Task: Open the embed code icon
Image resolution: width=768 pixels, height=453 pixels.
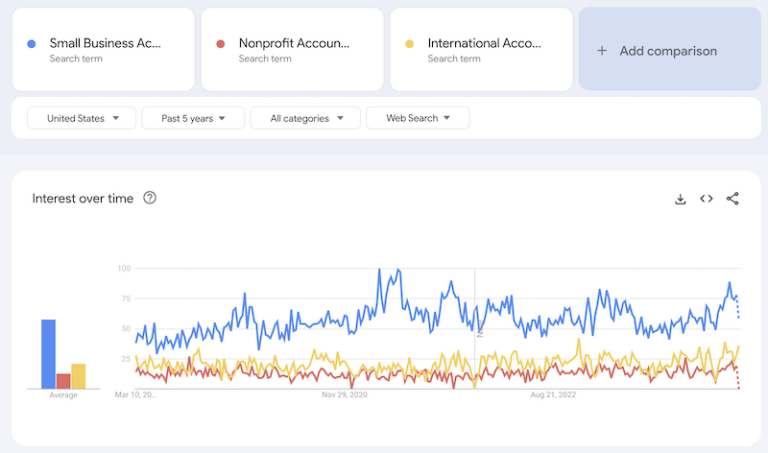Action: click(706, 199)
